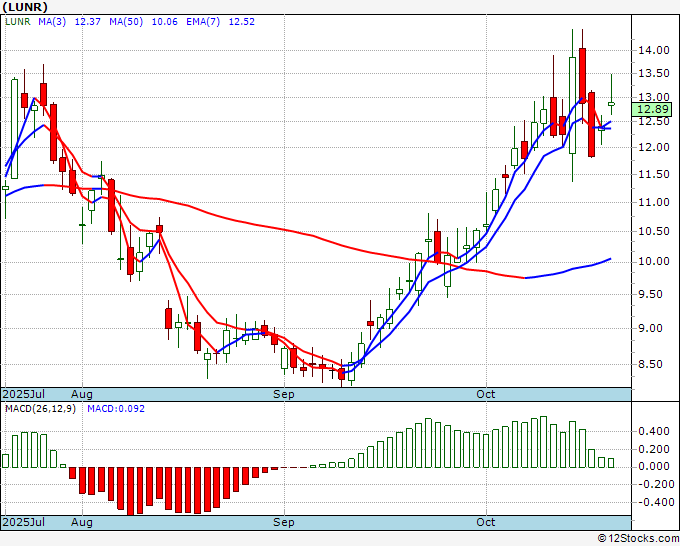The height and width of the screenshot is (546, 680).
Task: Click the 0.400 MACD axis label
Action: tap(654, 432)
